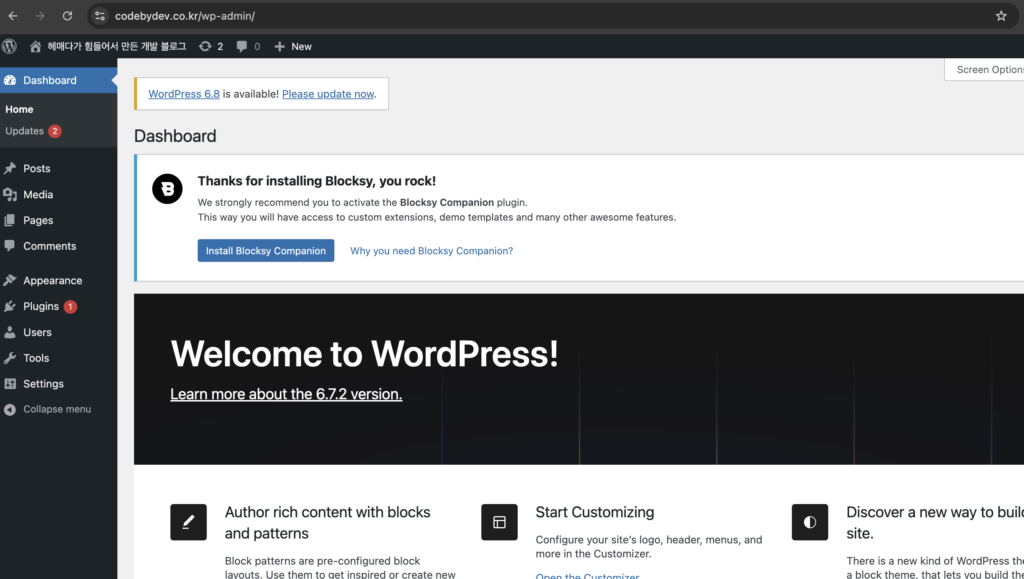Click the Appearance paintbrush icon
The image size is (1024, 579).
(x=10, y=281)
